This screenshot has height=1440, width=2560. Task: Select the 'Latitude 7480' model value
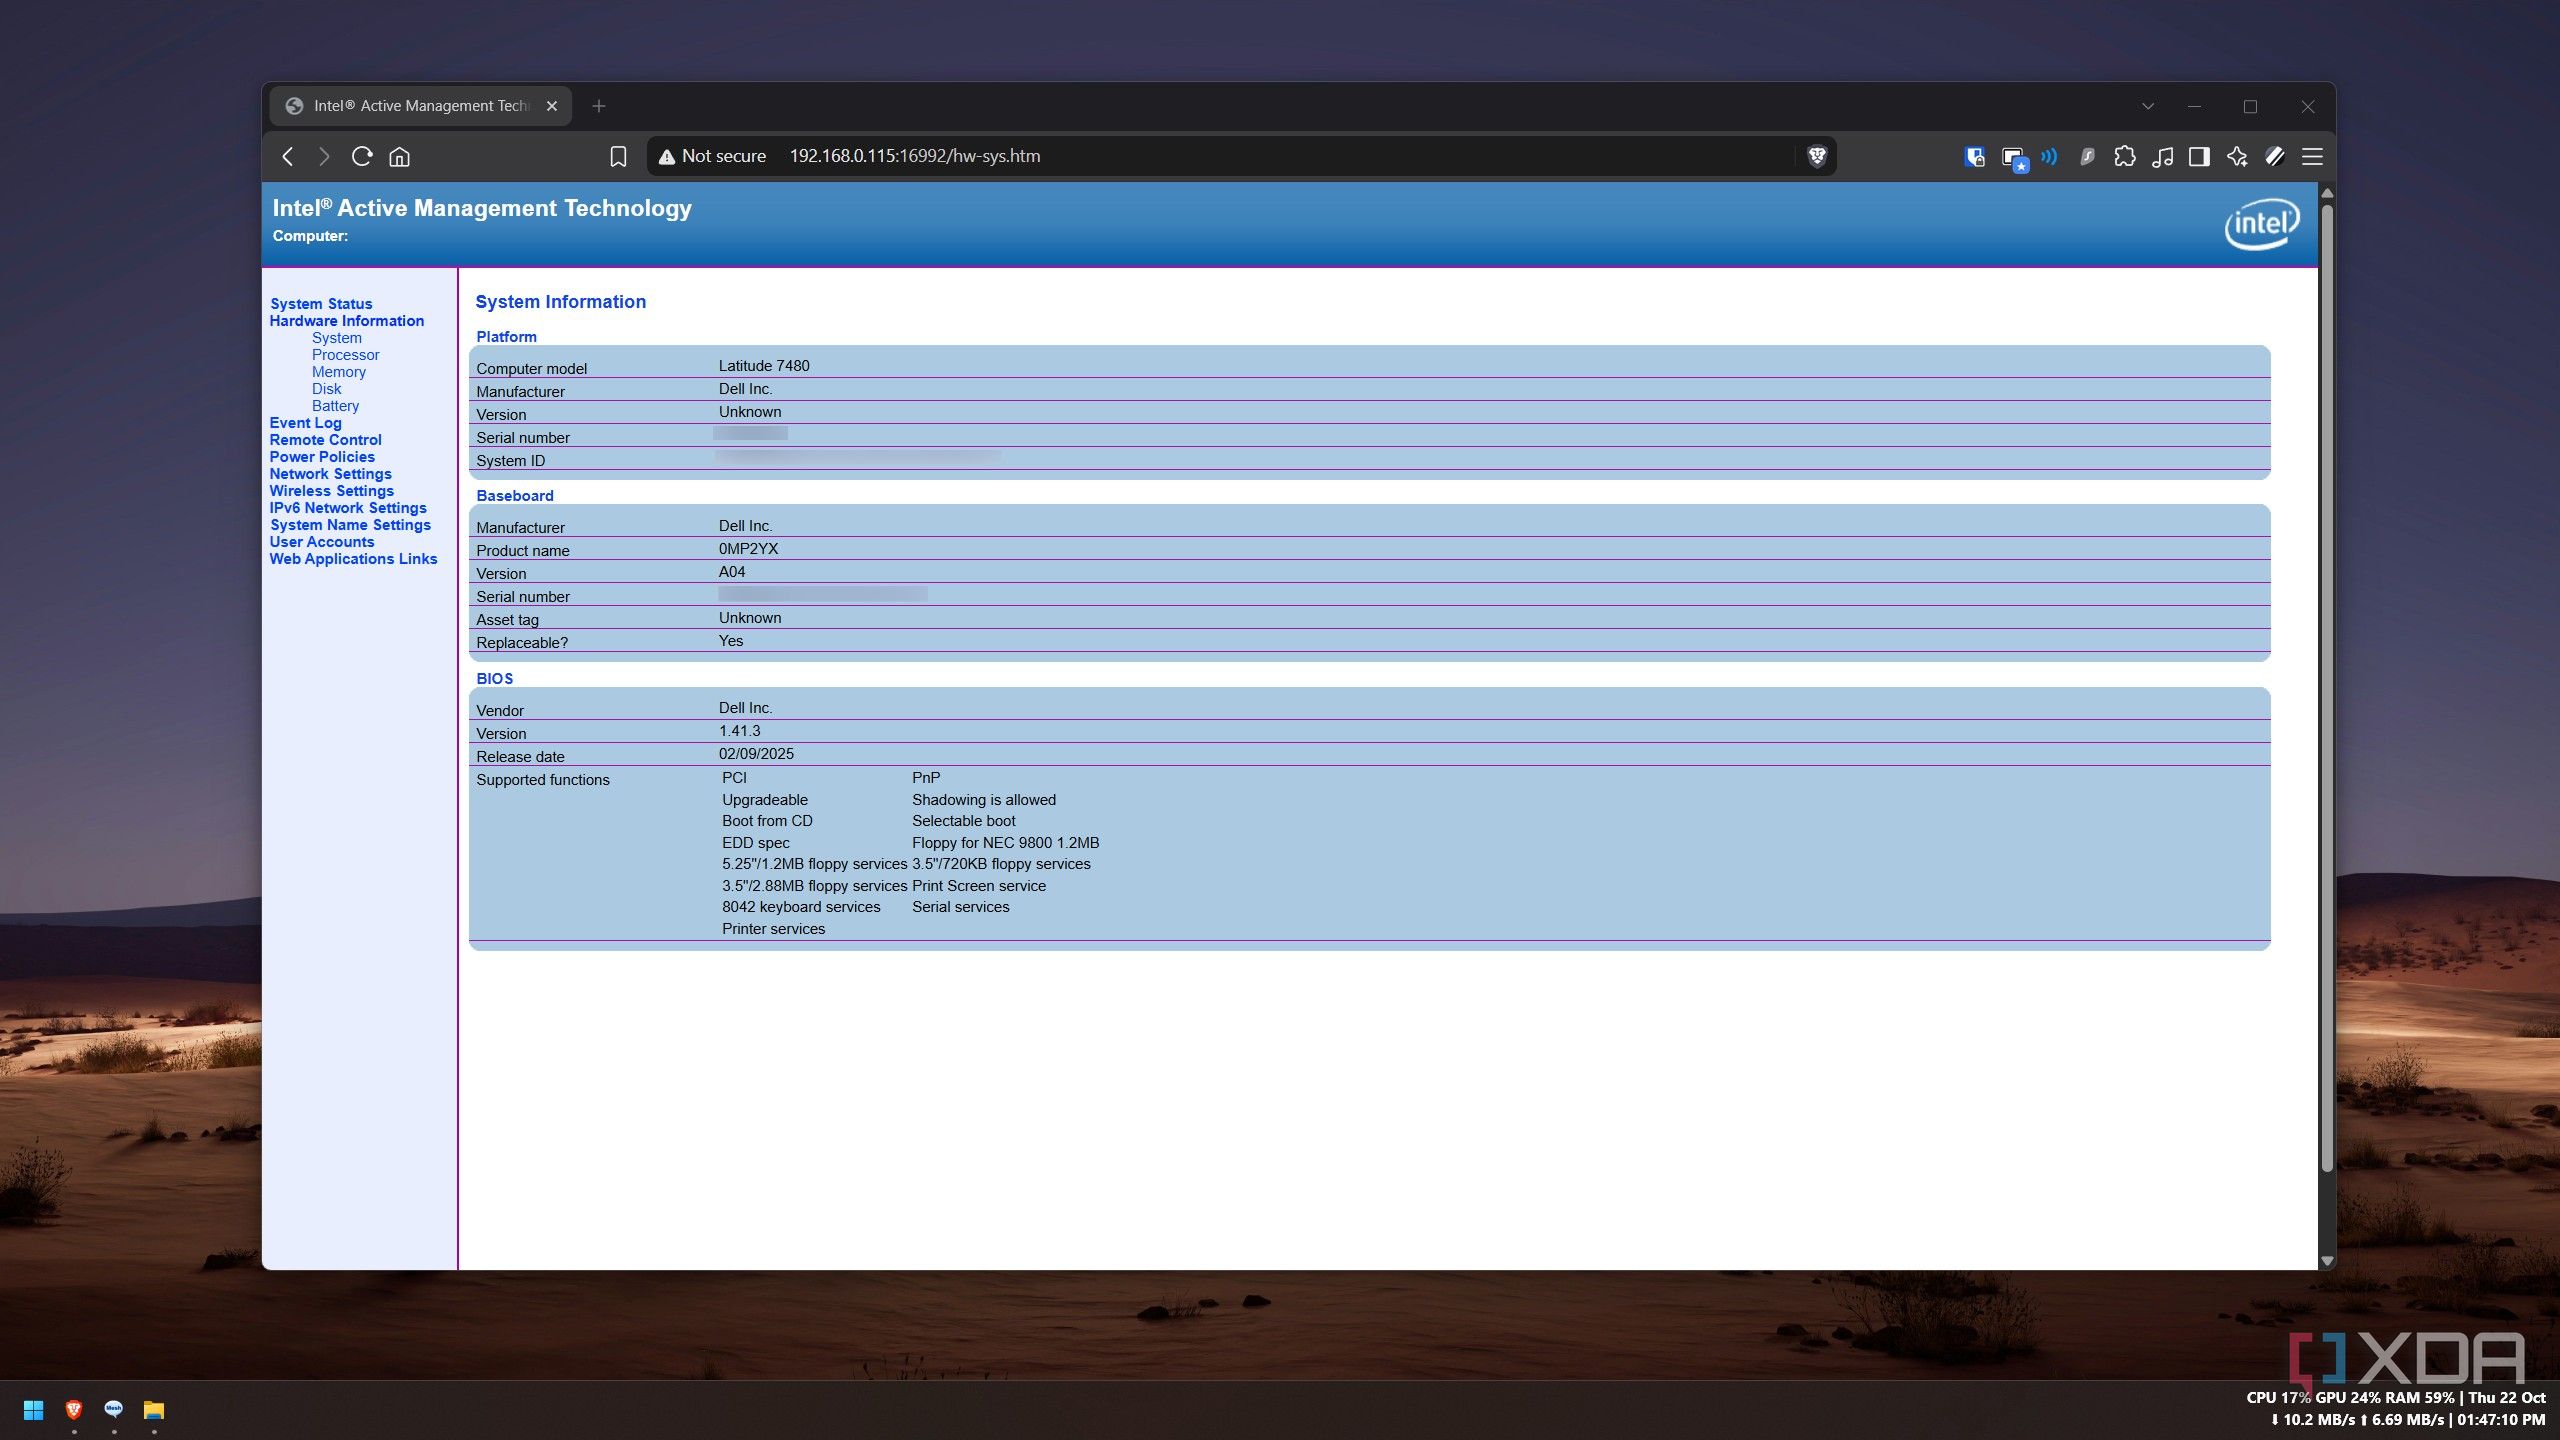pos(764,366)
